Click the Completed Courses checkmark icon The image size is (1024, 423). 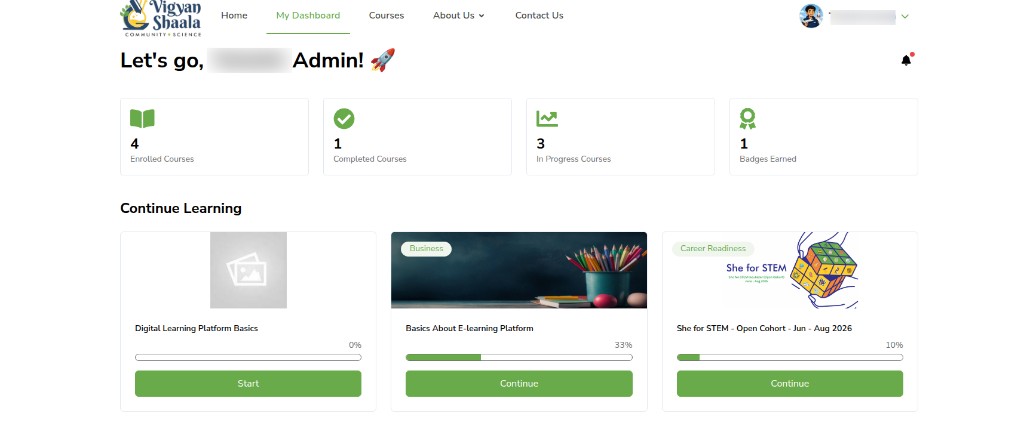[344, 119]
